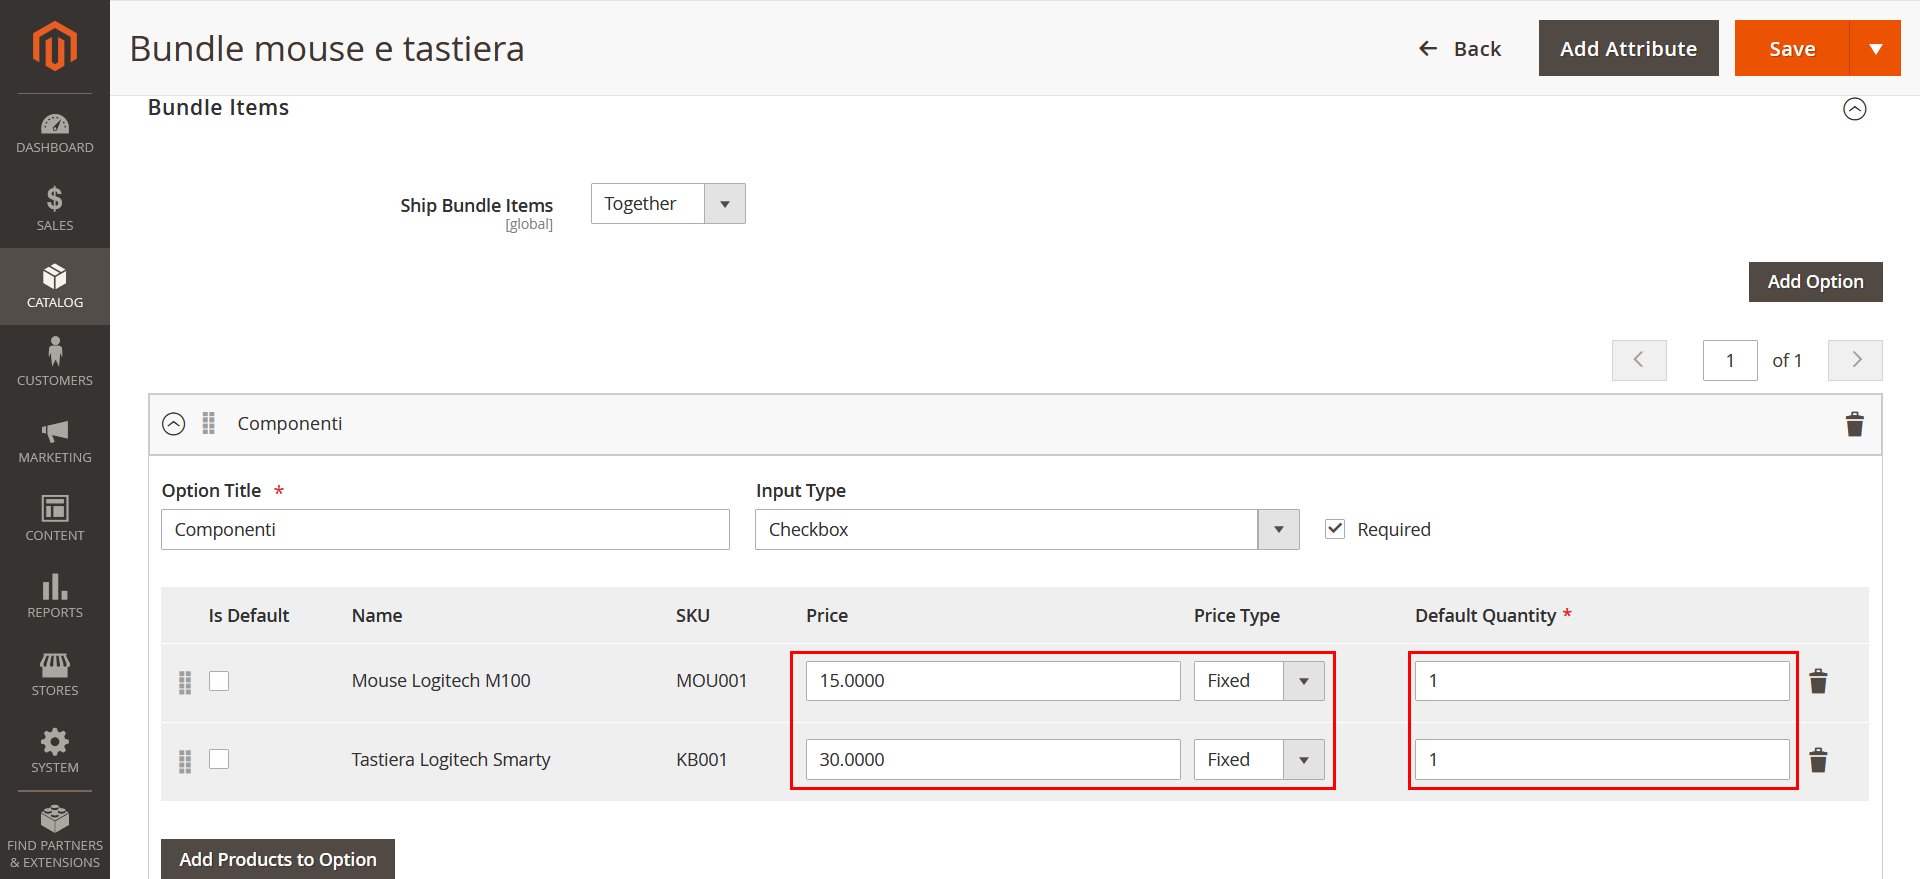Click the 30.0000 price field

click(x=993, y=760)
